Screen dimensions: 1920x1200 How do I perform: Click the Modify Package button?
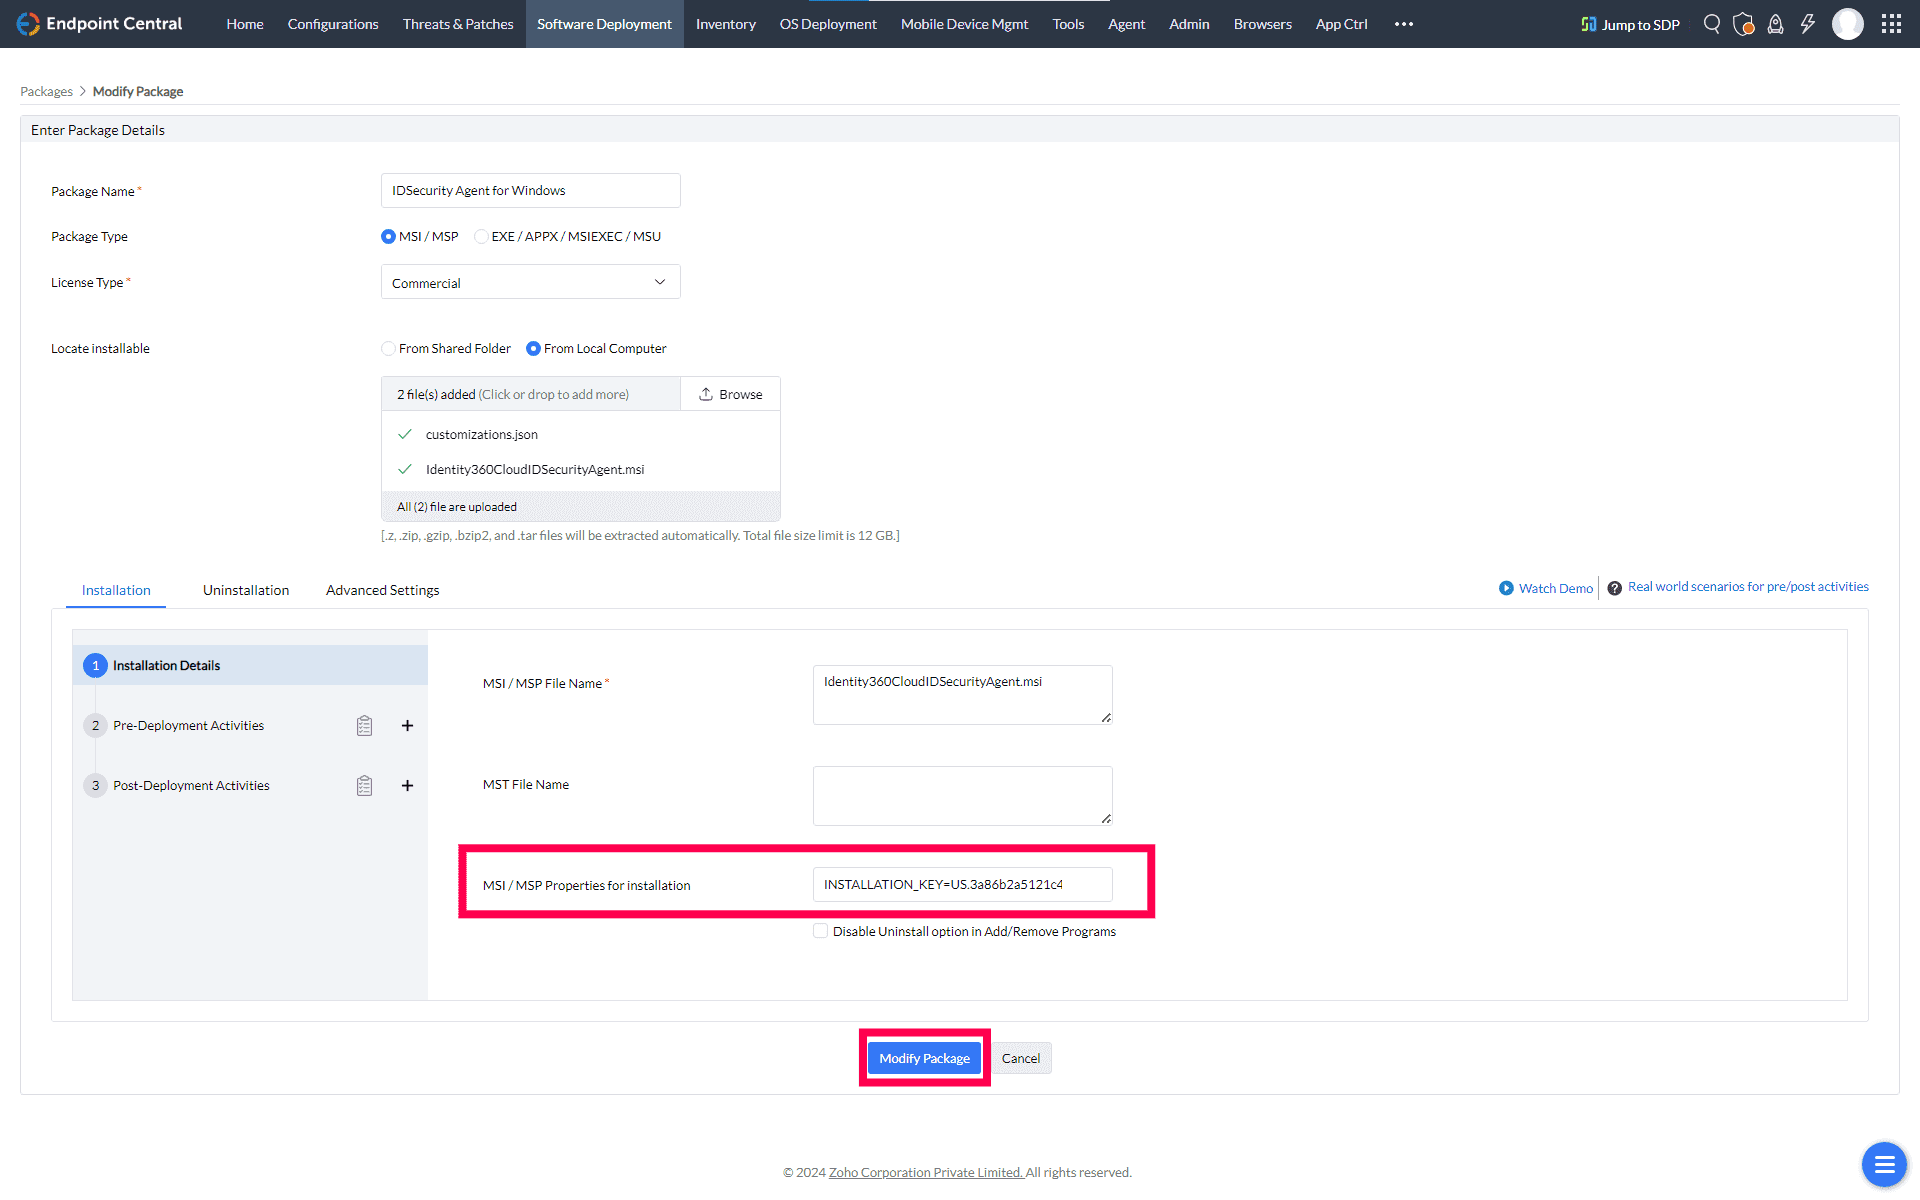click(x=924, y=1058)
